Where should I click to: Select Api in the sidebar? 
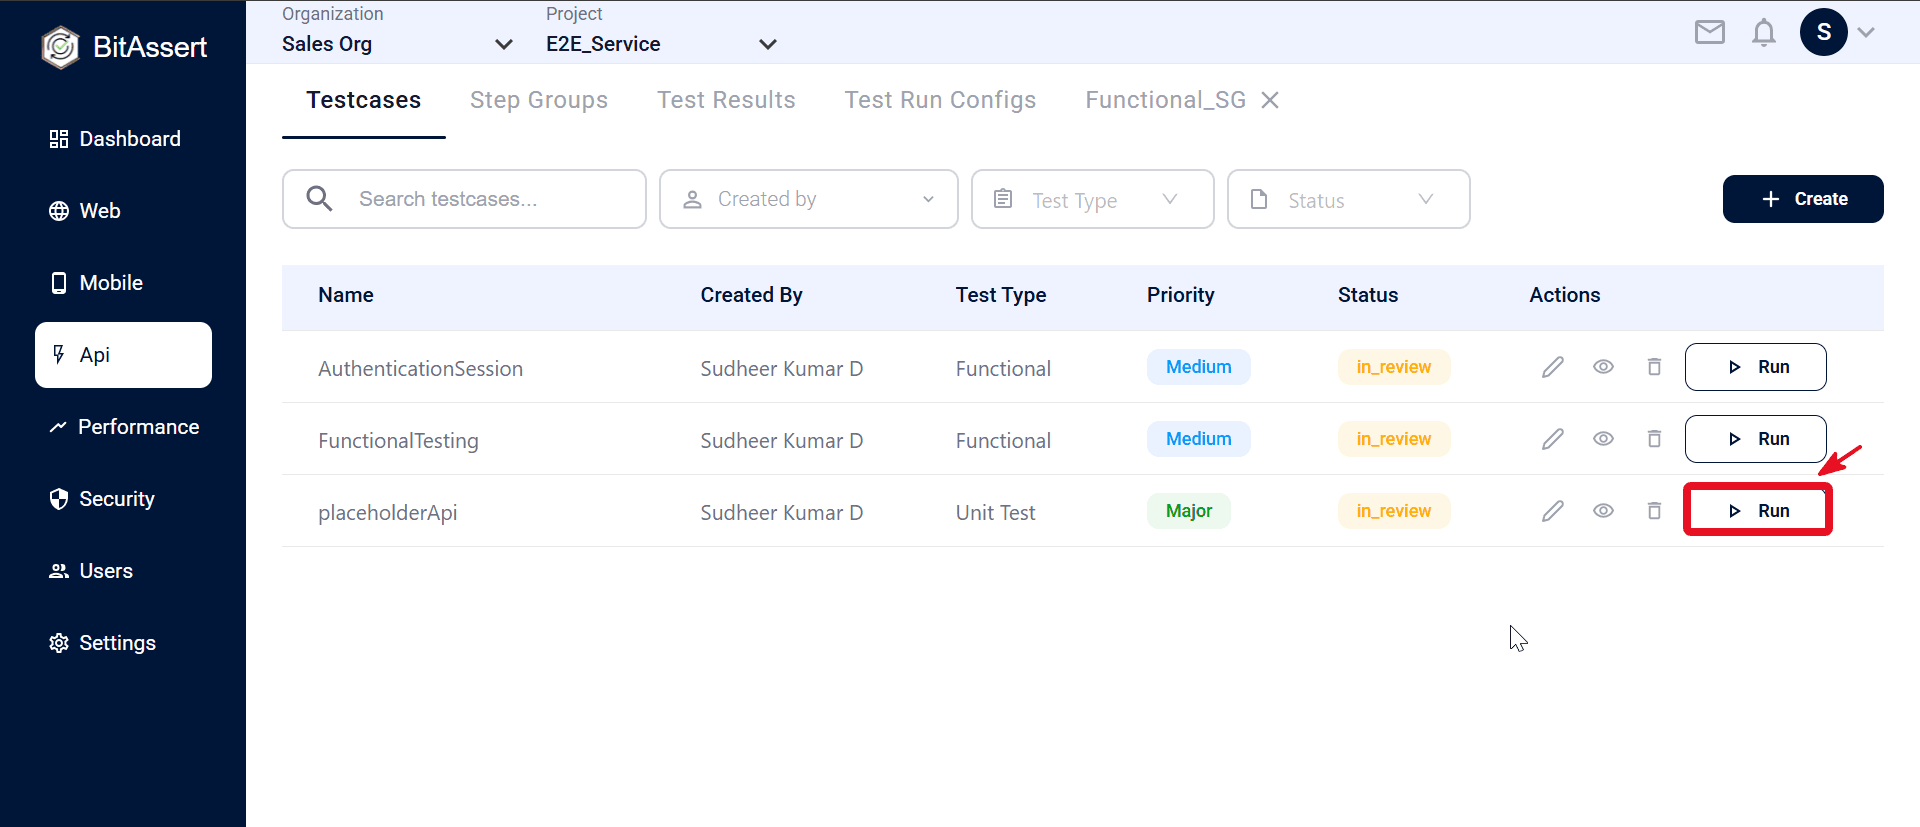123,355
